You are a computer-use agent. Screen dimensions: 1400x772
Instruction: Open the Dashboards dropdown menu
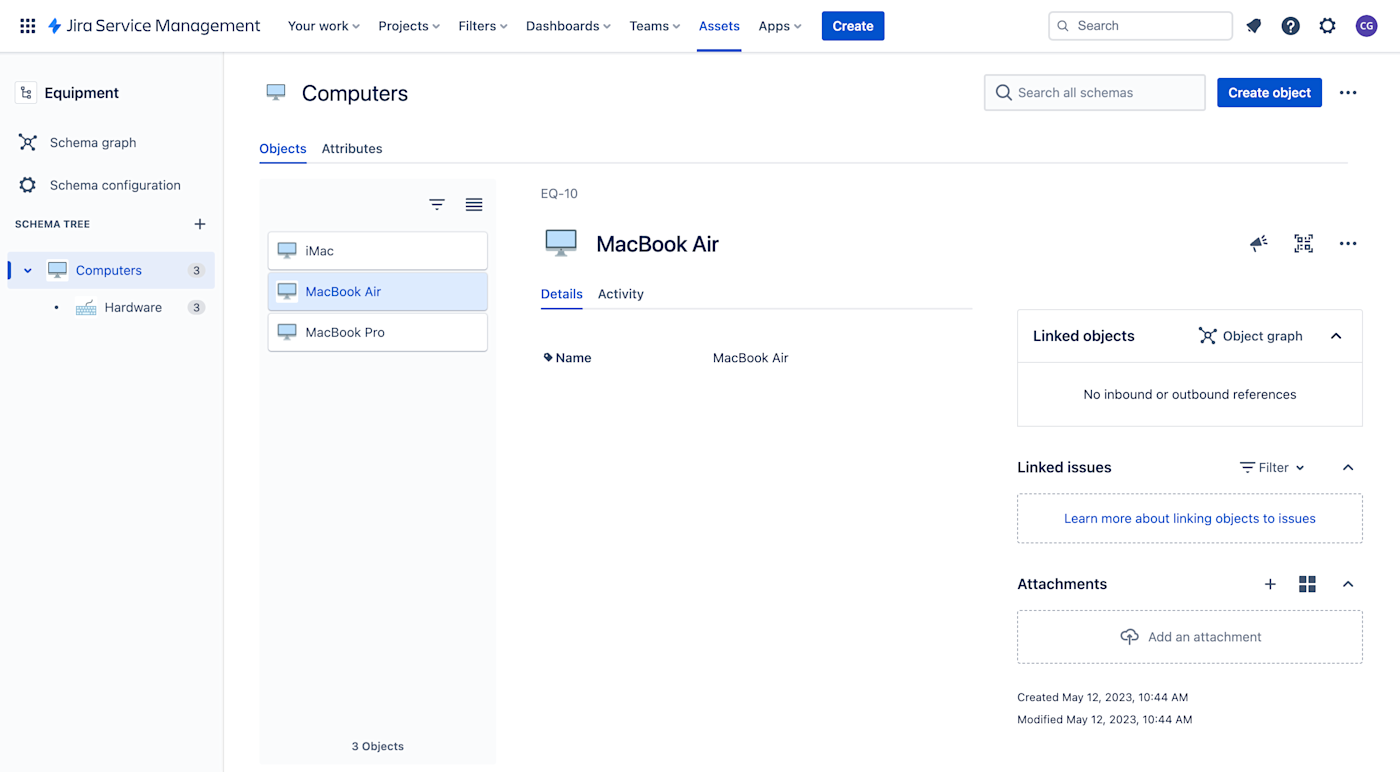[568, 26]
